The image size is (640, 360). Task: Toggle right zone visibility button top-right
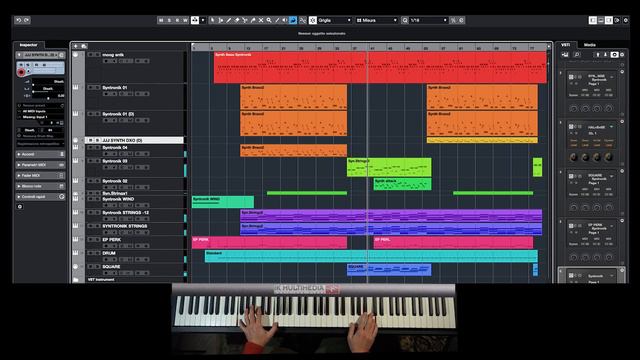[x=609, y=20]
